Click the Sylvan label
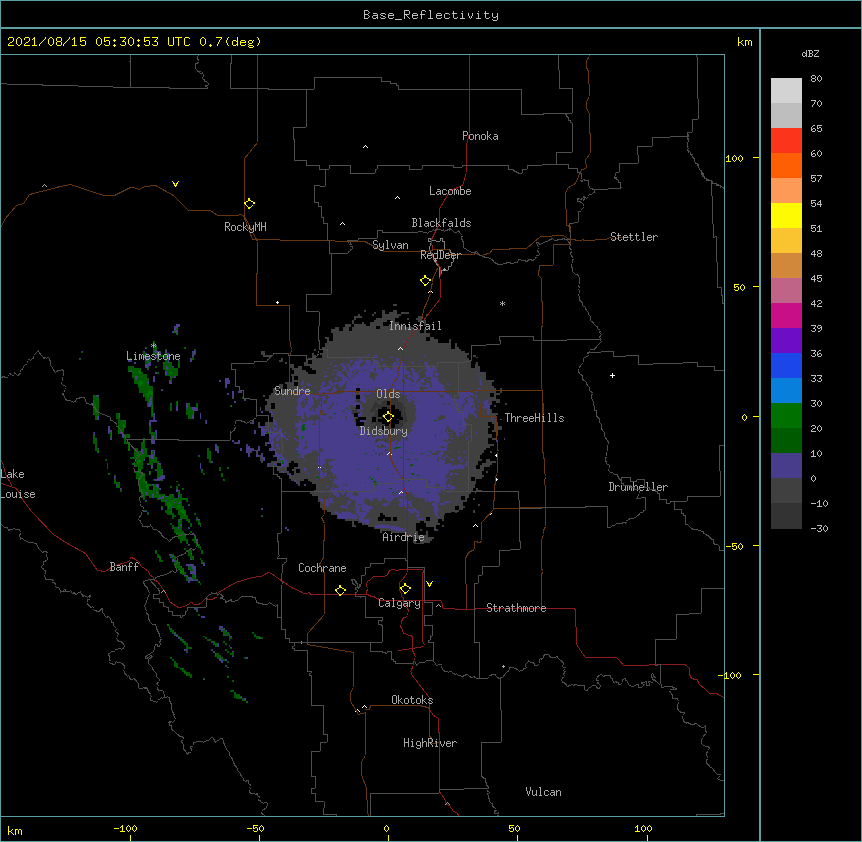The height and width of the screenshot is (842, 862). click(x=390, y=245)
